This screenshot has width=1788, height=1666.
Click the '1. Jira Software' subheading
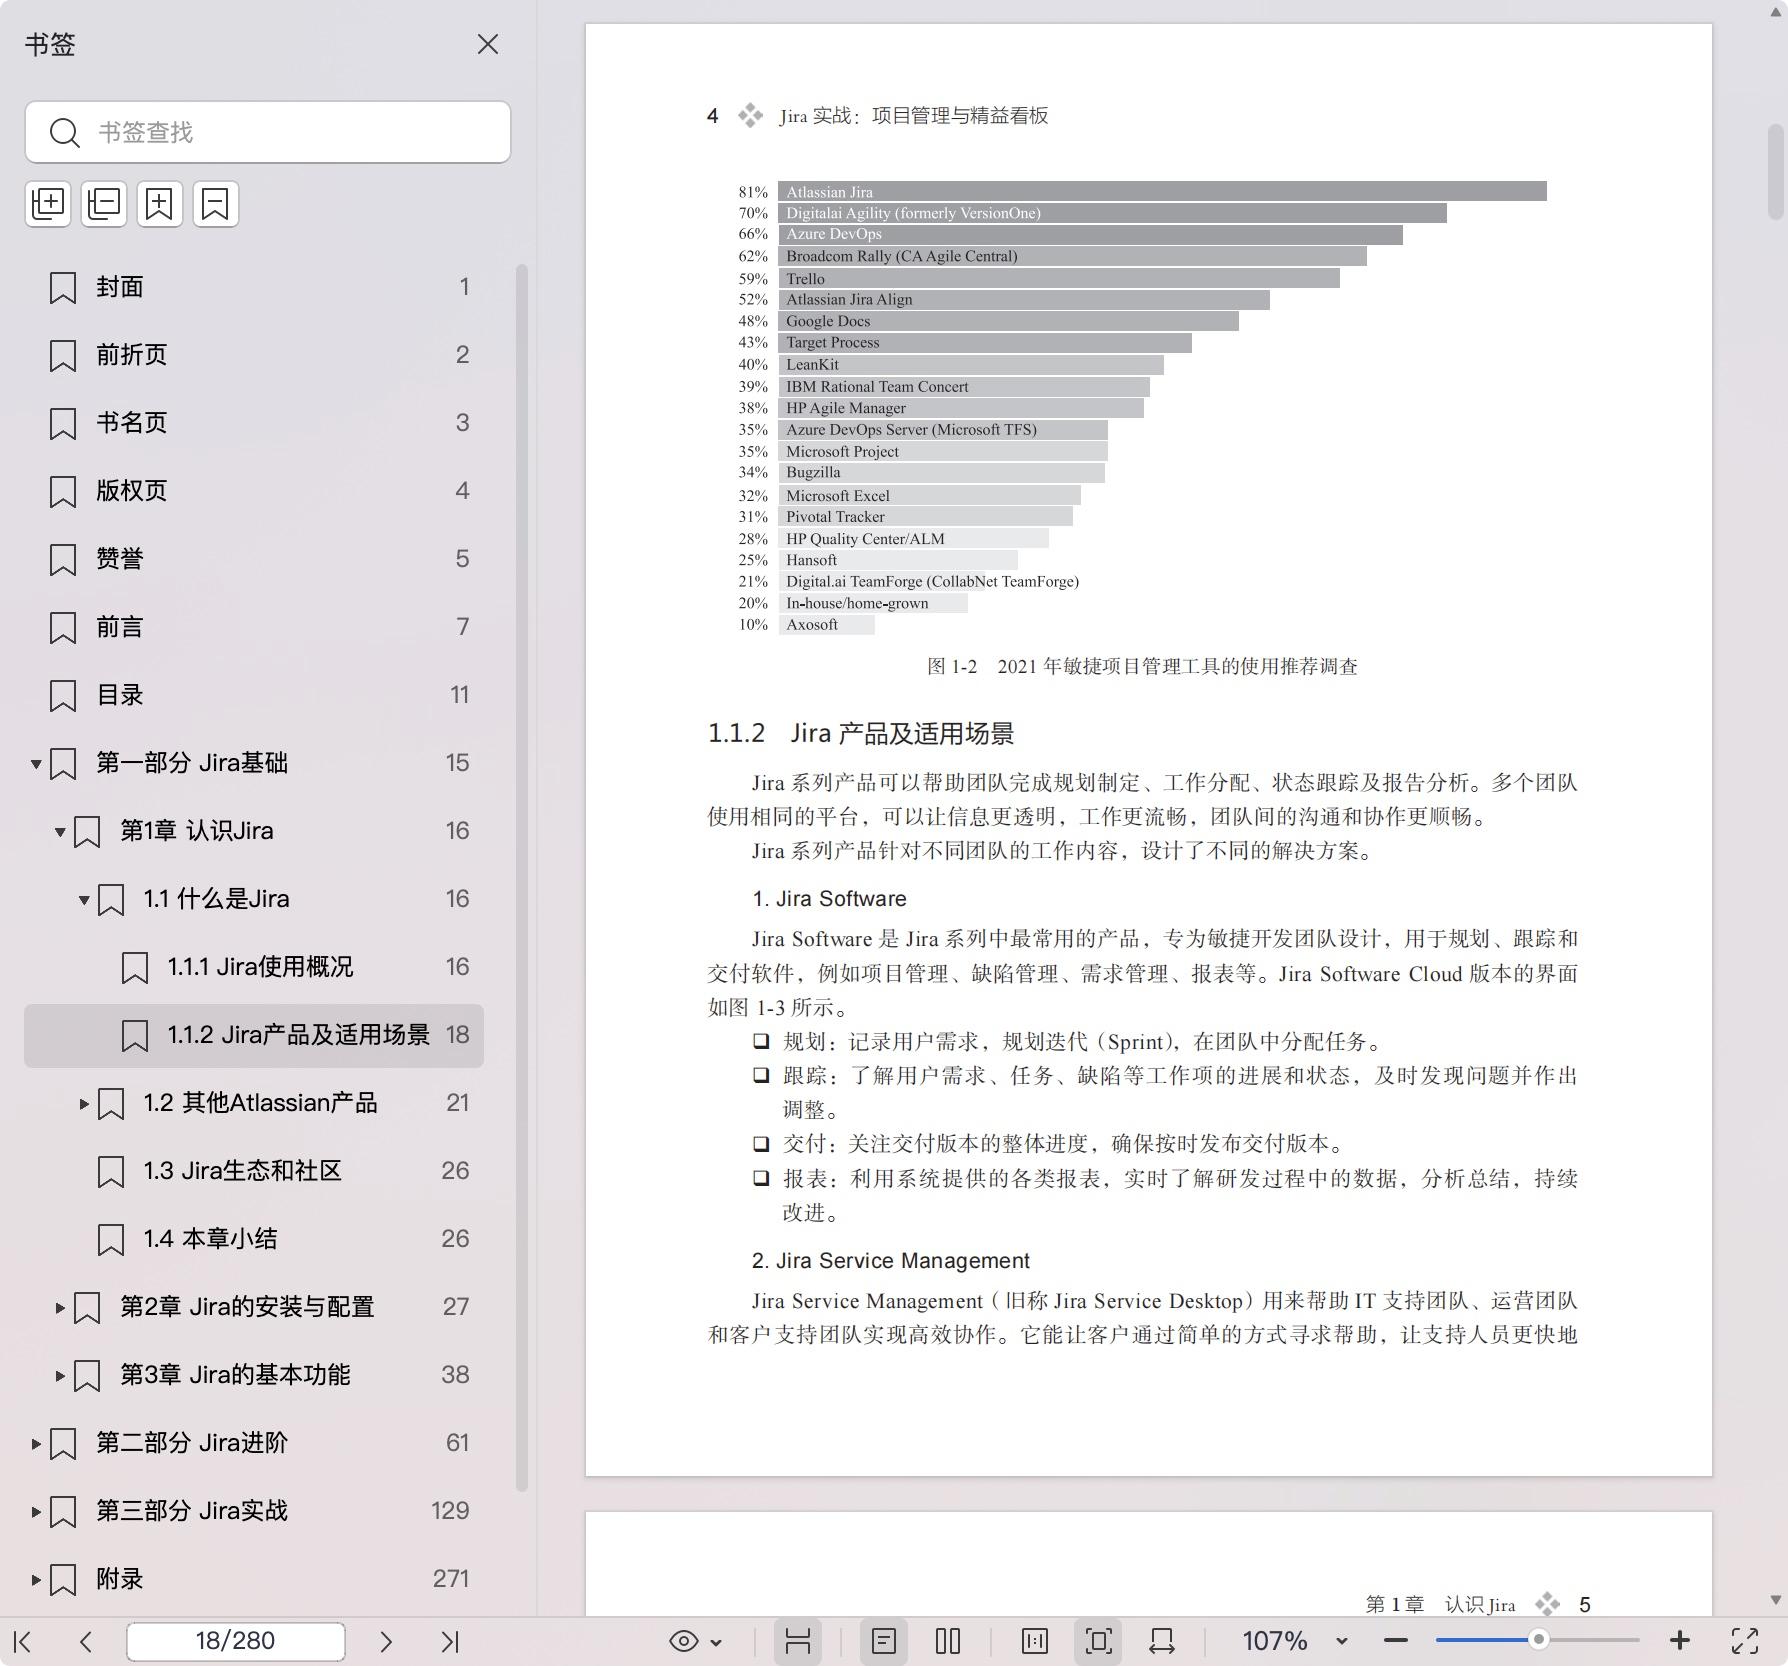(x=829, y=898)
